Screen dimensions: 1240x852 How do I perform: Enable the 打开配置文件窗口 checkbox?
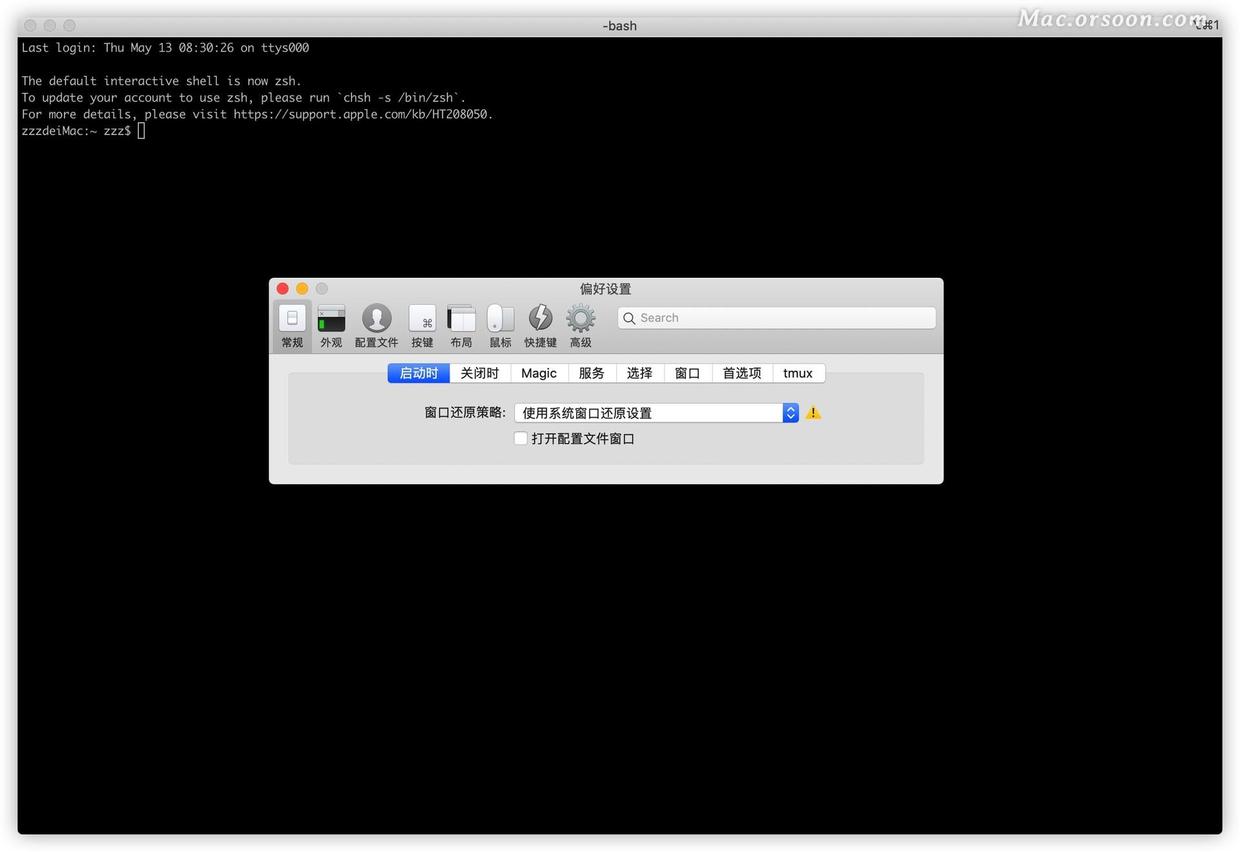520,438
